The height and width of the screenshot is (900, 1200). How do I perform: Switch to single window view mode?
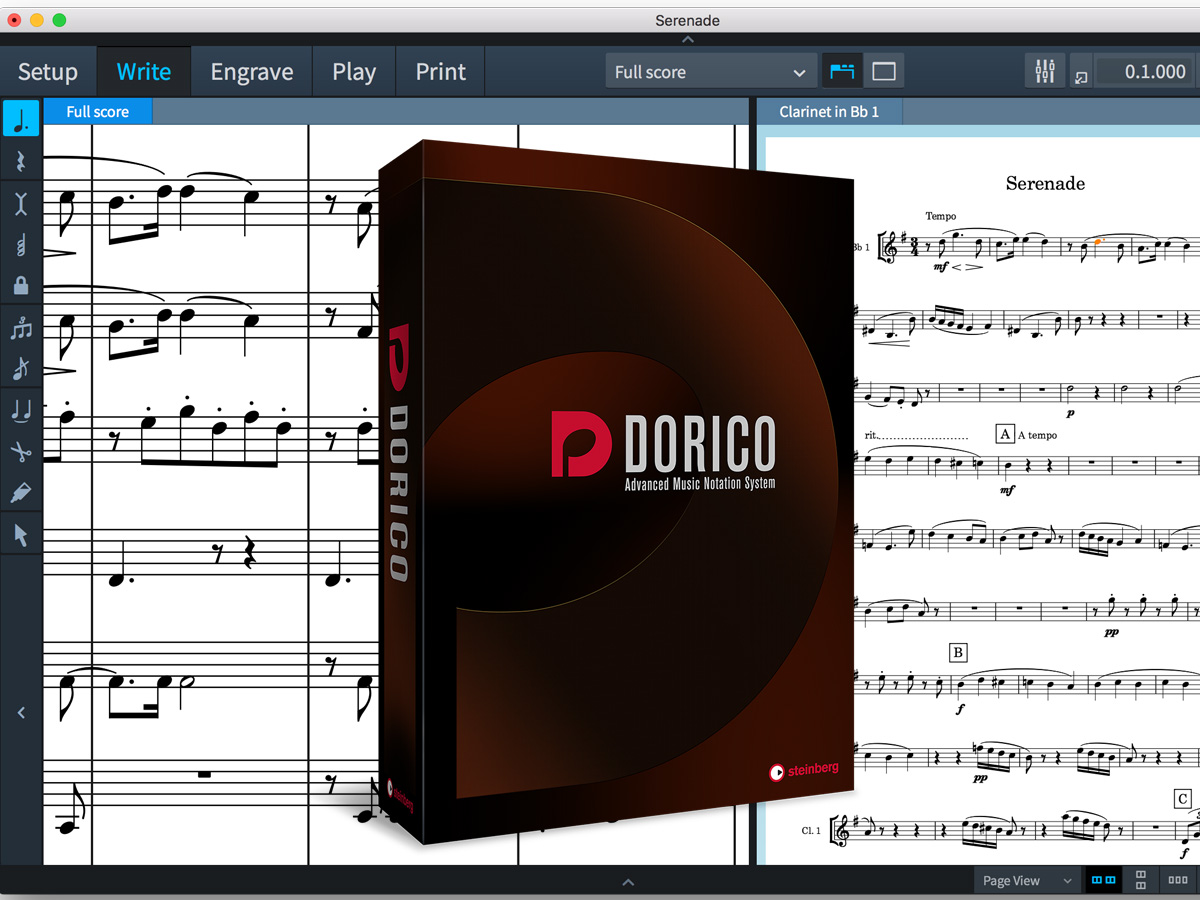tap(883, 71)
